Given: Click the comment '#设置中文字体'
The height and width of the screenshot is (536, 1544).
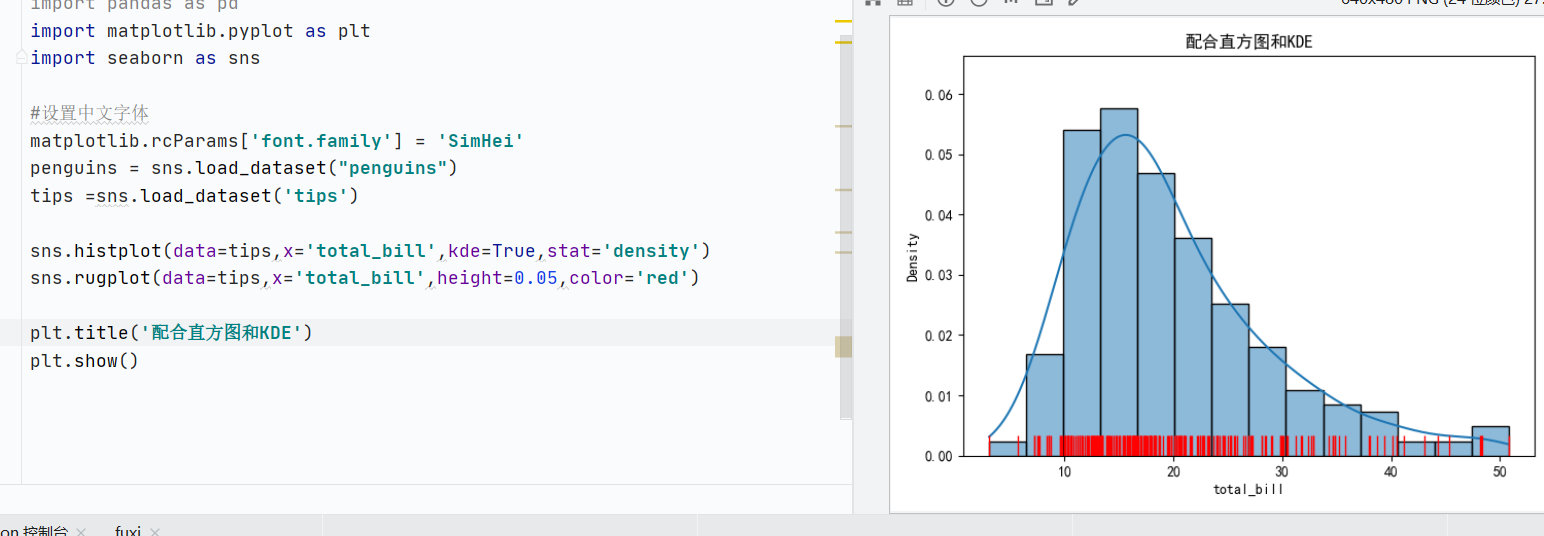Looking at the screenshot, I should (x=90, y=113).
